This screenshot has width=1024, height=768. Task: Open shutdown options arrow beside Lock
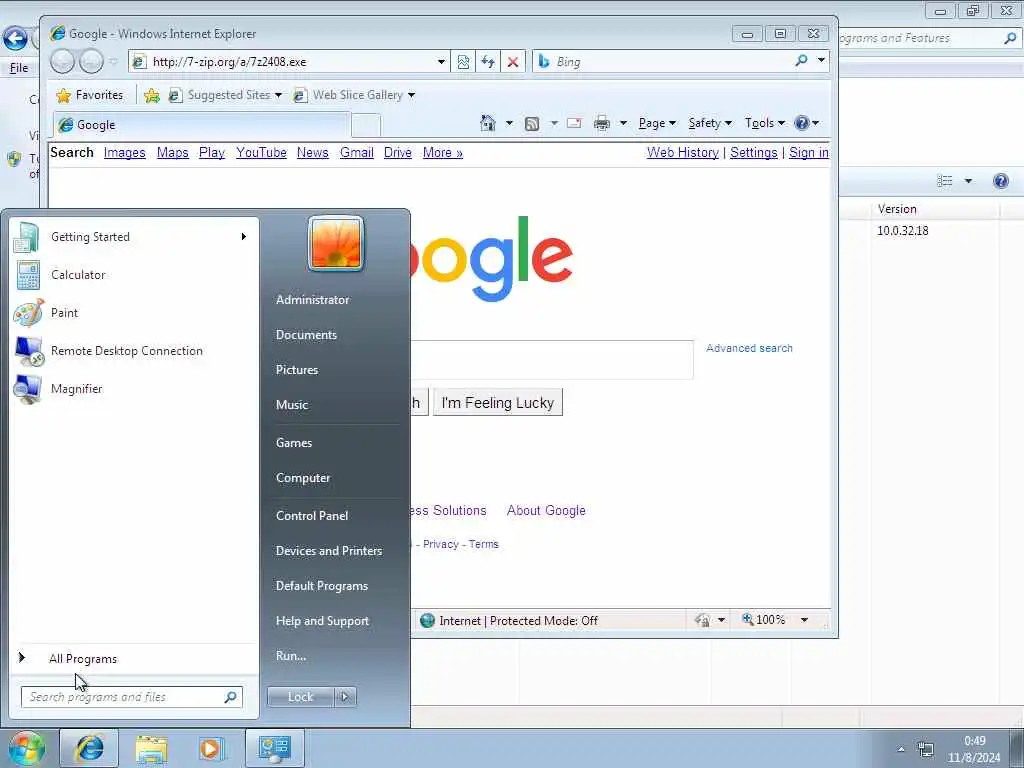point(345,697)
